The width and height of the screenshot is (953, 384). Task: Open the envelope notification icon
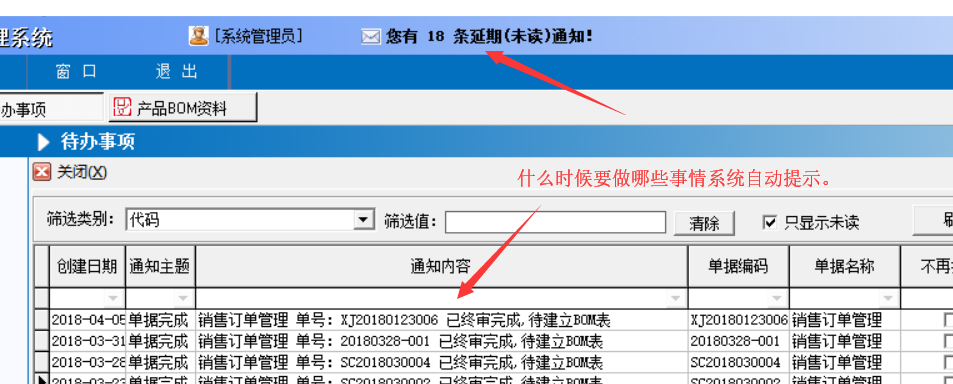[x=370, y=37]
